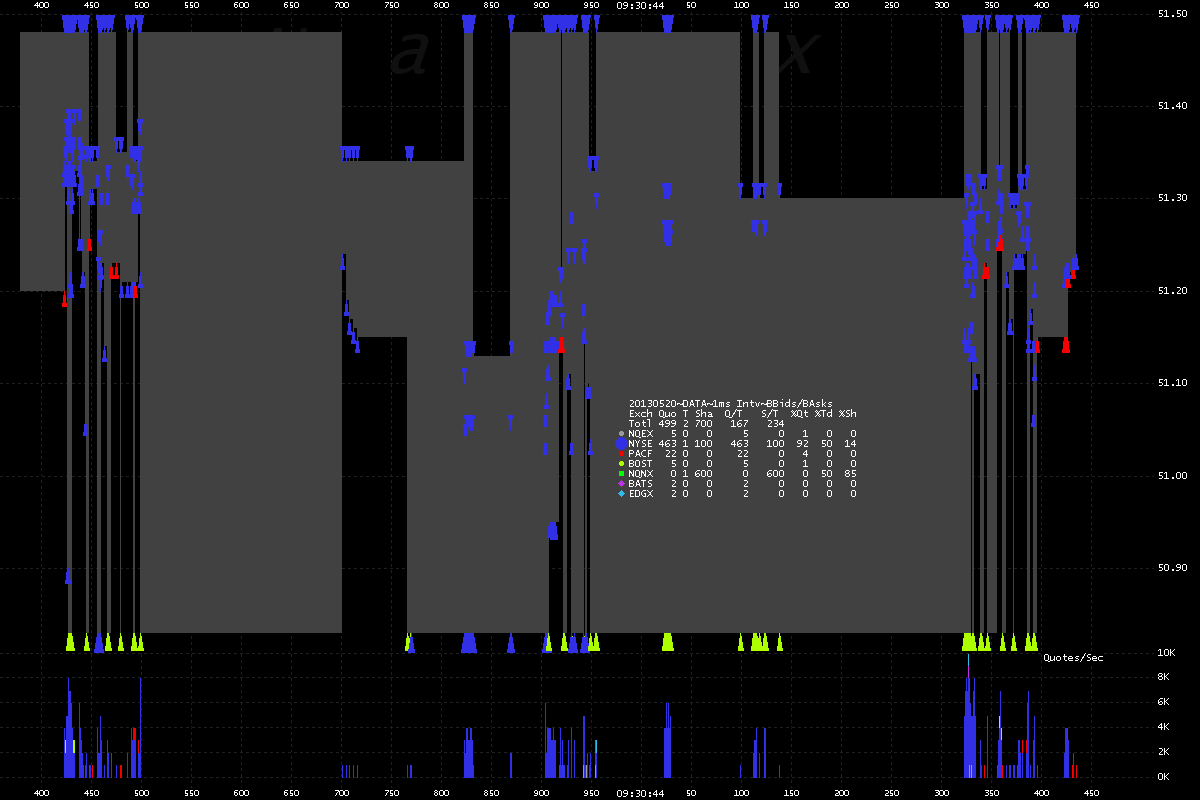Click the PACF red legend marker
The height and width of the screenshot is (800, 1200).
(x=621, y=454)
